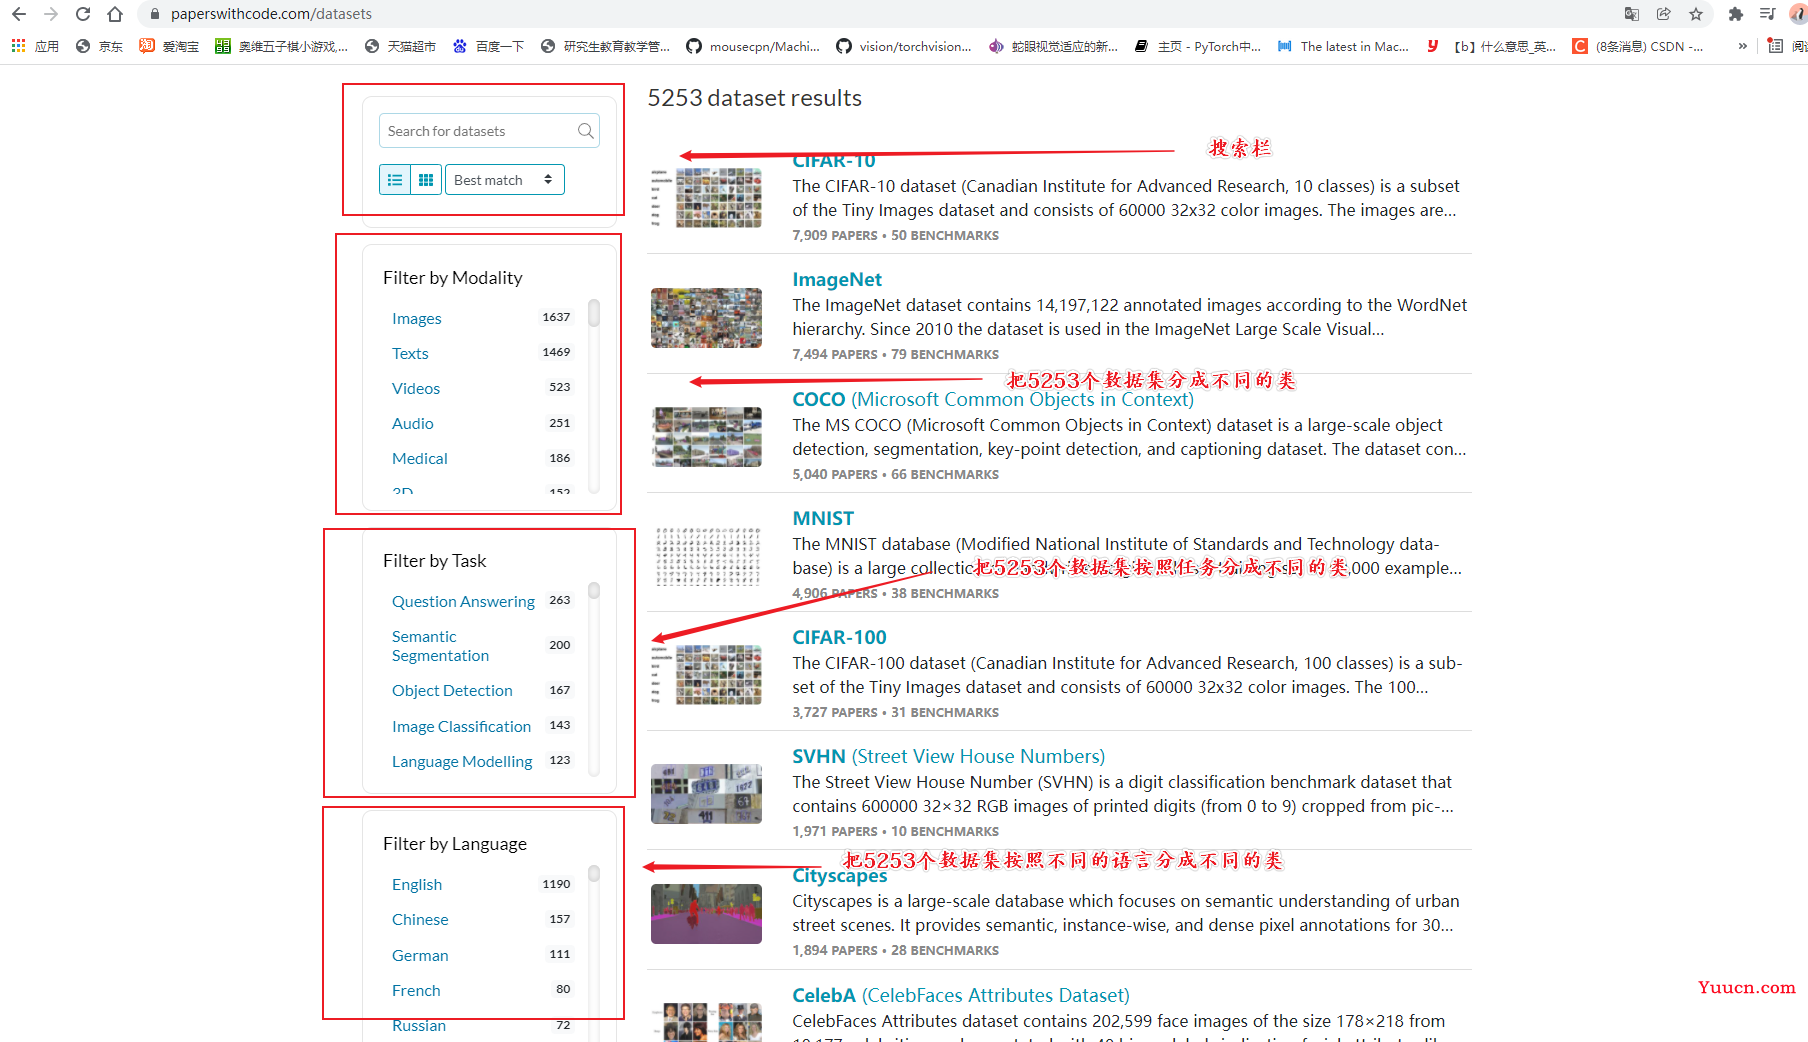Filter modality by Medical
This screenshot has width=1808, height=1042.
420,458
